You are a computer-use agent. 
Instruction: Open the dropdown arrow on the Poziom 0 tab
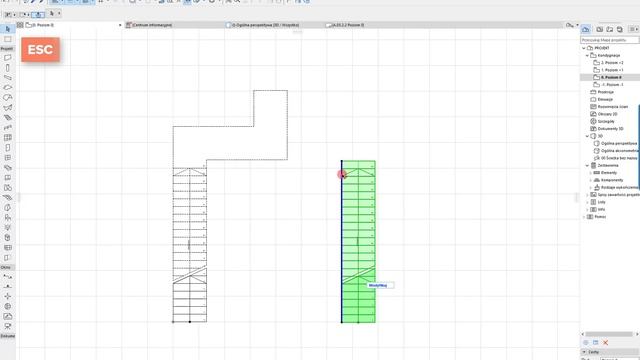[x=120, y=25]
